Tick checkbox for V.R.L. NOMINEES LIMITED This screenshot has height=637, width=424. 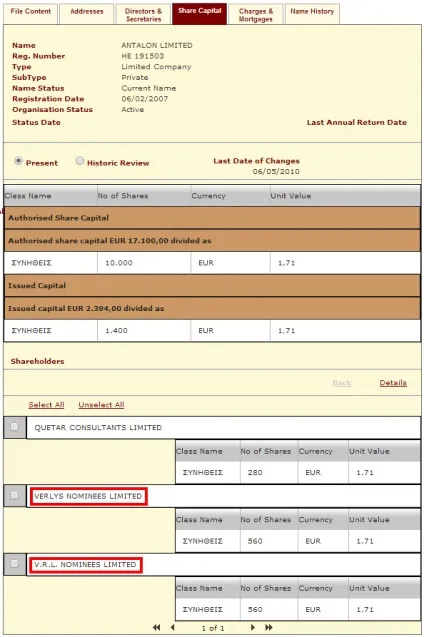tap(14, 563)
